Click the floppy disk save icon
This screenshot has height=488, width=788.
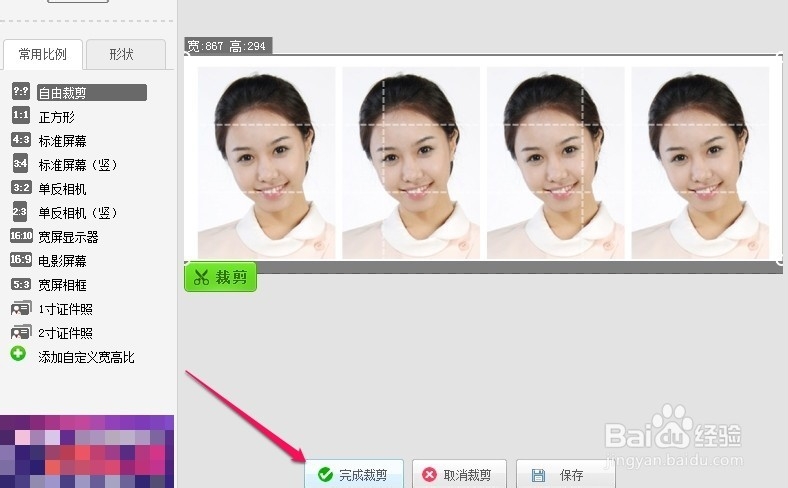tap(538, 475)
